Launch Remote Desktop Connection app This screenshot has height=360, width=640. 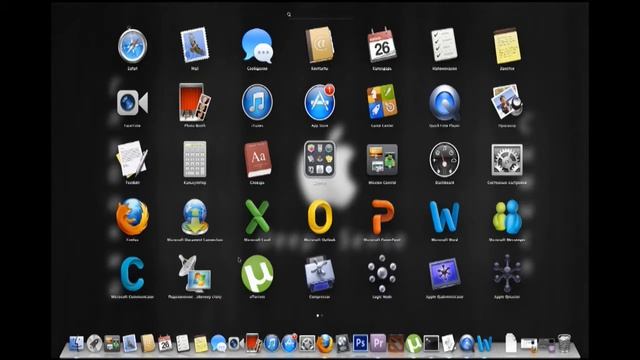click(x=195, y=273)
